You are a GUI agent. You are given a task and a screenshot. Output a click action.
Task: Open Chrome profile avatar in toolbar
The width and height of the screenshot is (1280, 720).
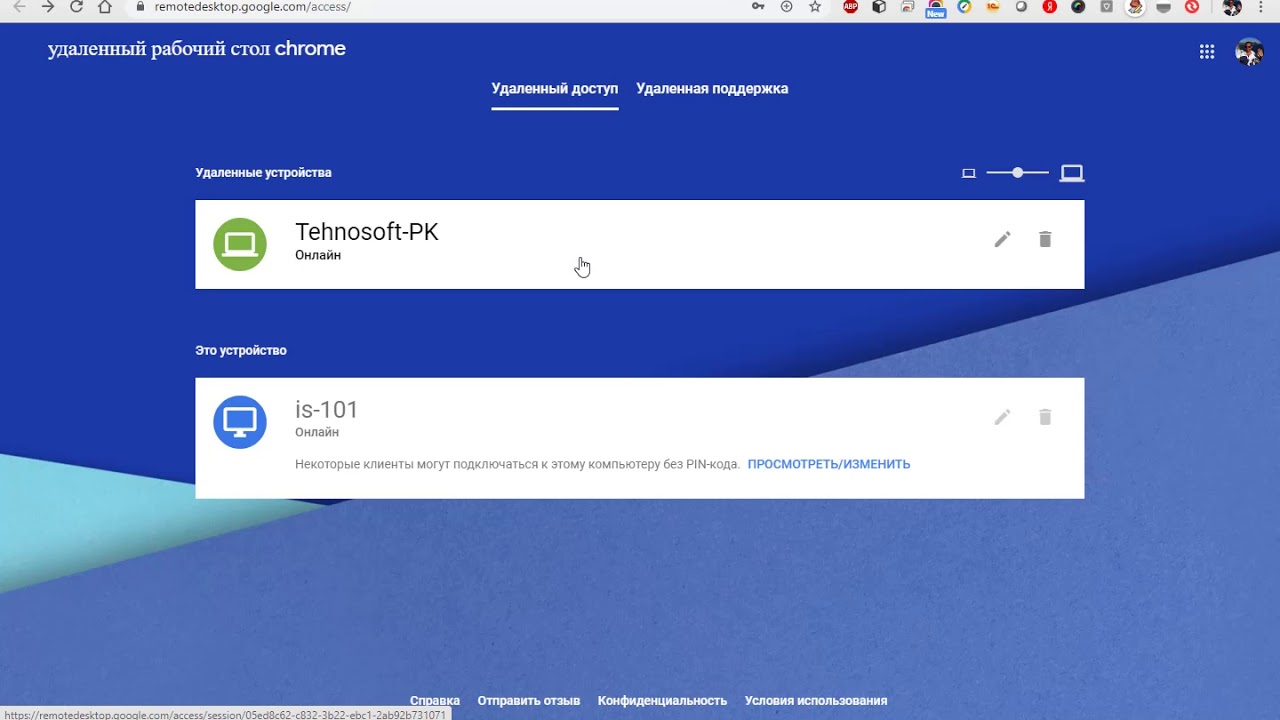pos(1232,7)
